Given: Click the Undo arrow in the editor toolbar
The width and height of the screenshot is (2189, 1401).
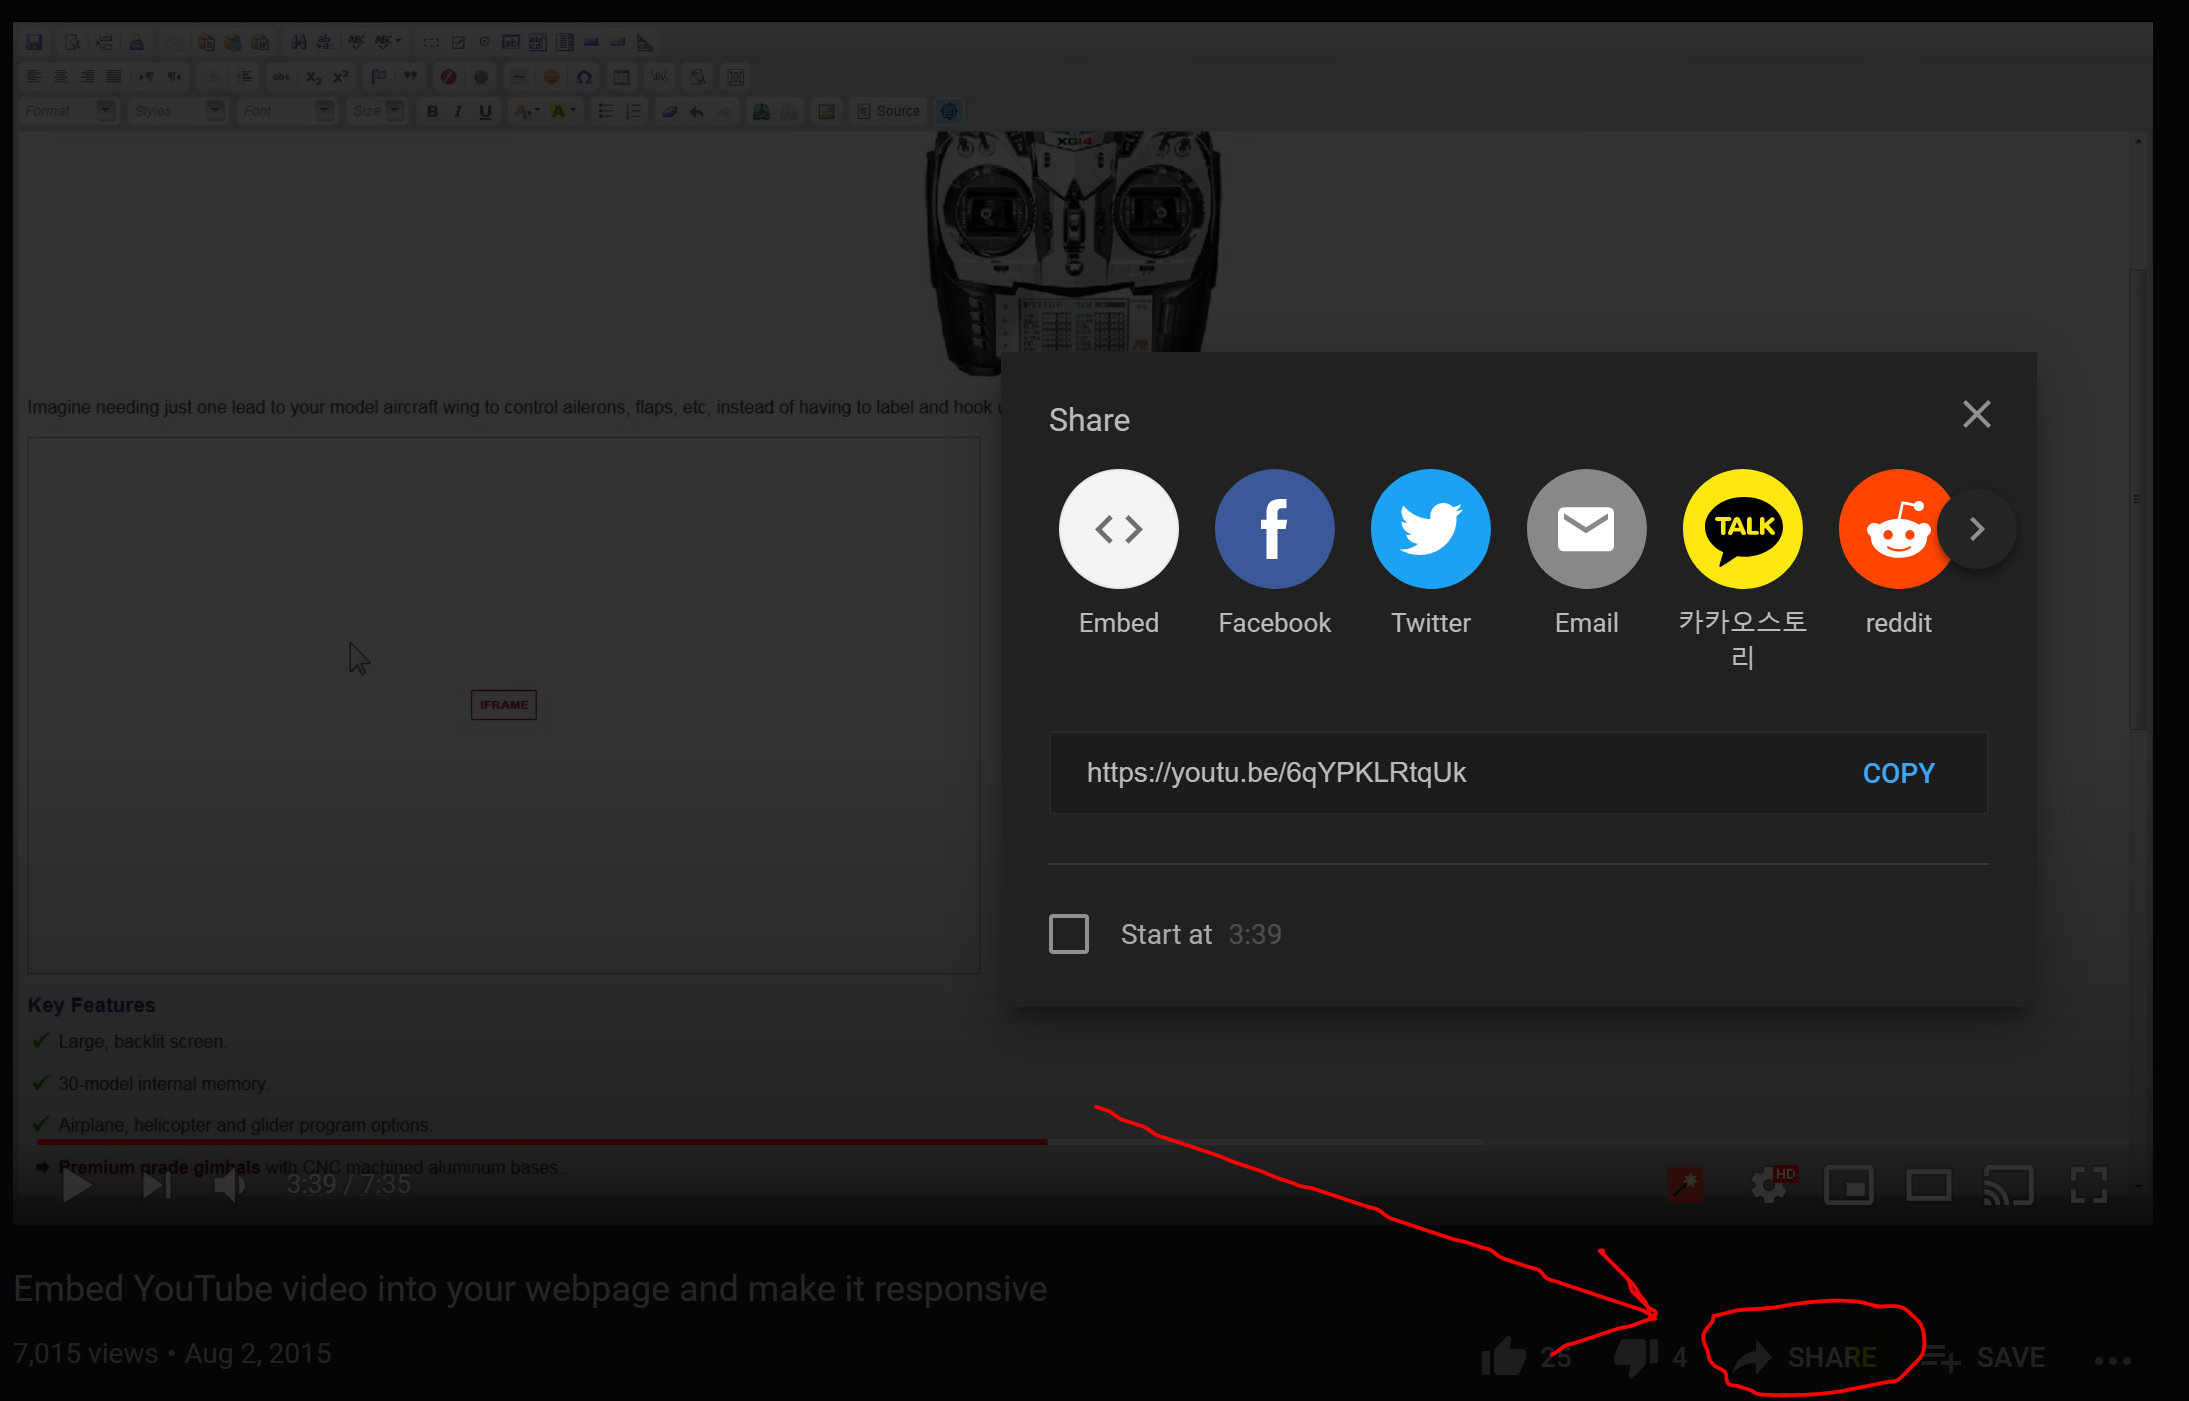Looking at the screenshot, I should click(x=696, y=111).
